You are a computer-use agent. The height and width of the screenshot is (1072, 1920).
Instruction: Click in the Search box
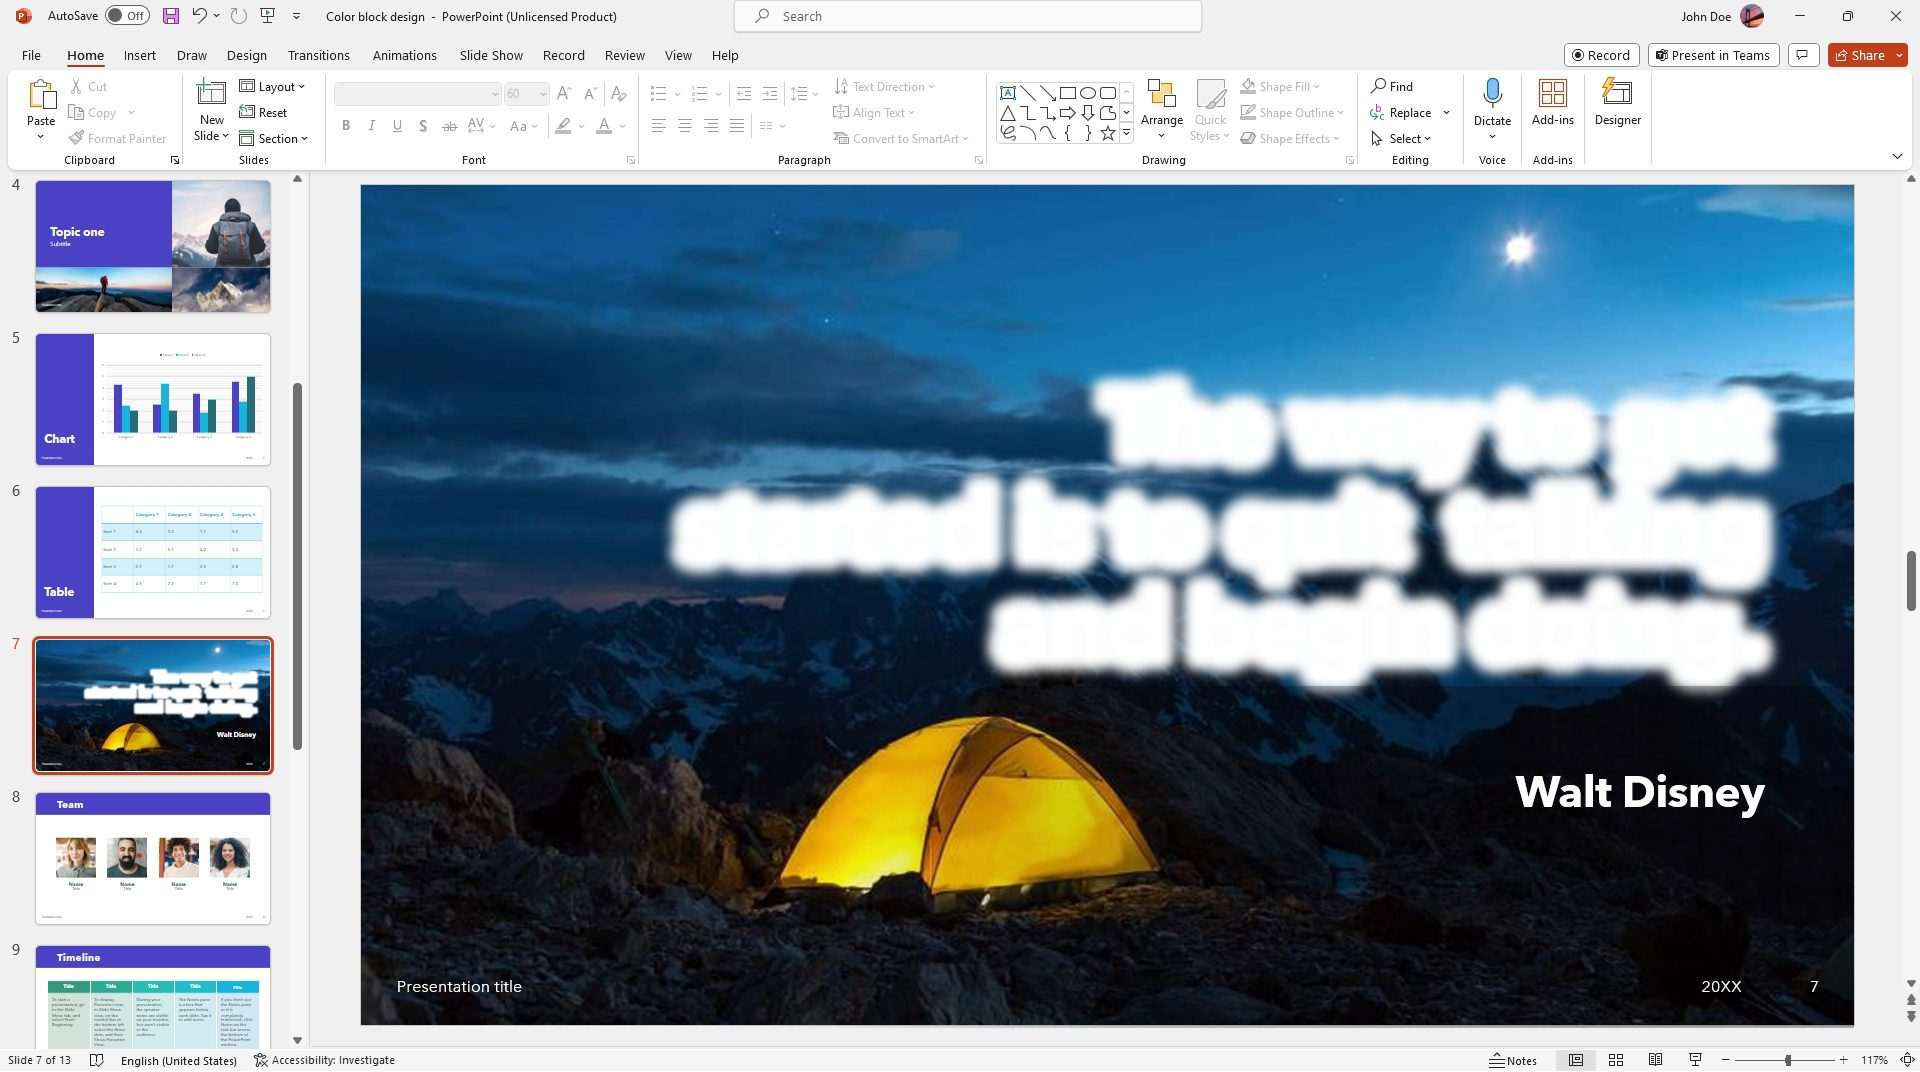tap(968, 16)
